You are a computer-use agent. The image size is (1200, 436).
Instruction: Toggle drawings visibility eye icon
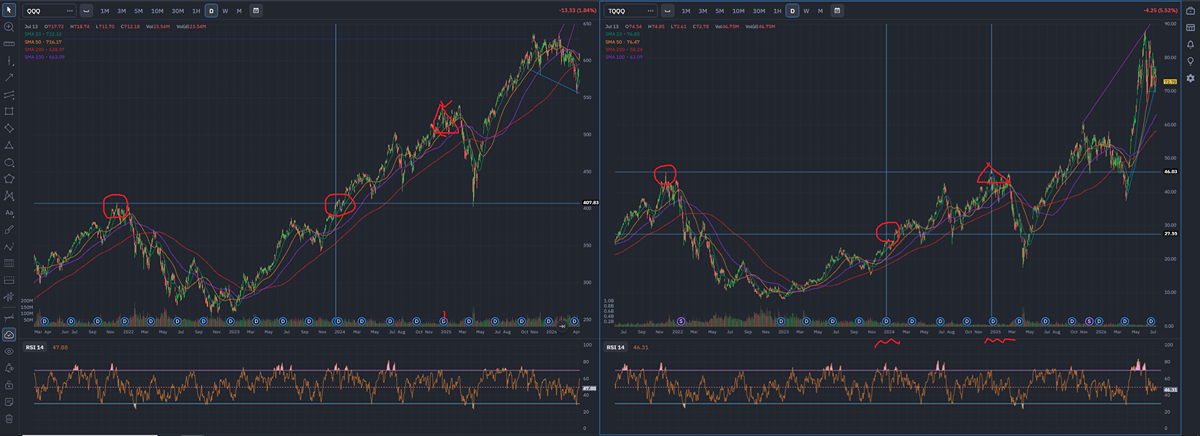tap(9, 352)
